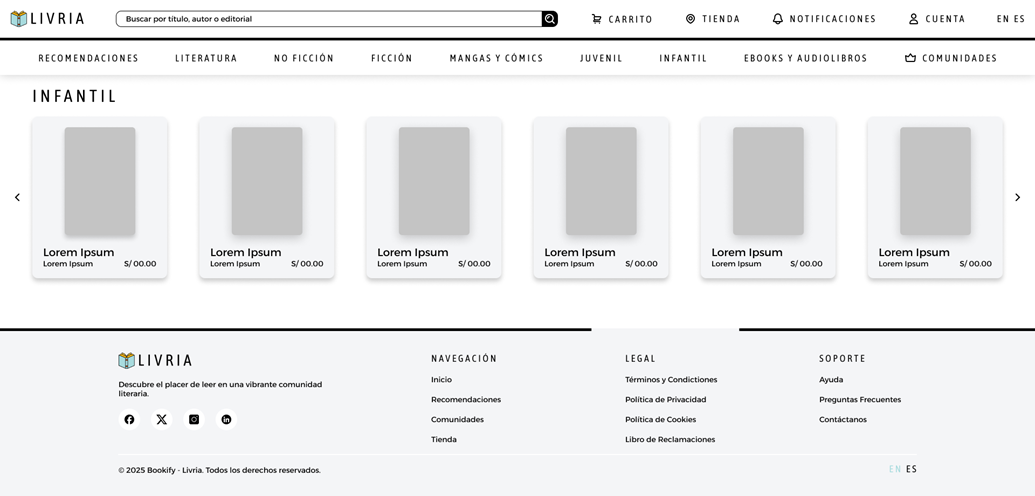The width and height of the screenshot is (1035, 496).
Task: Select ES language in footer
Action: tap(912, 470)
